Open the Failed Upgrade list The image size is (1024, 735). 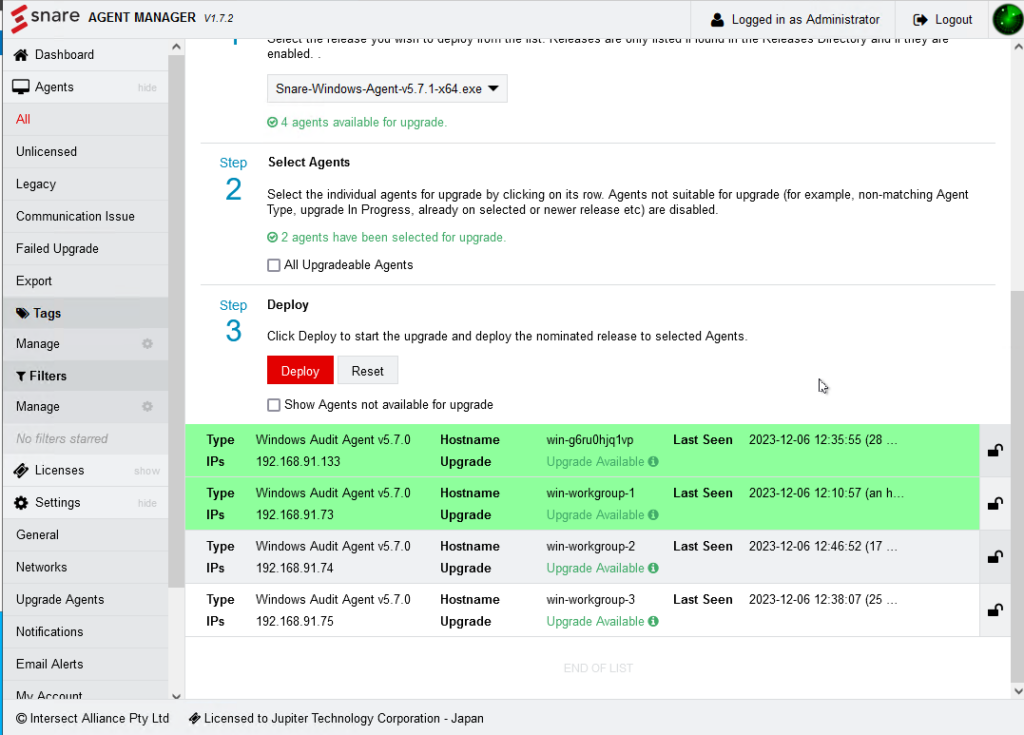(x=86, y=249)
